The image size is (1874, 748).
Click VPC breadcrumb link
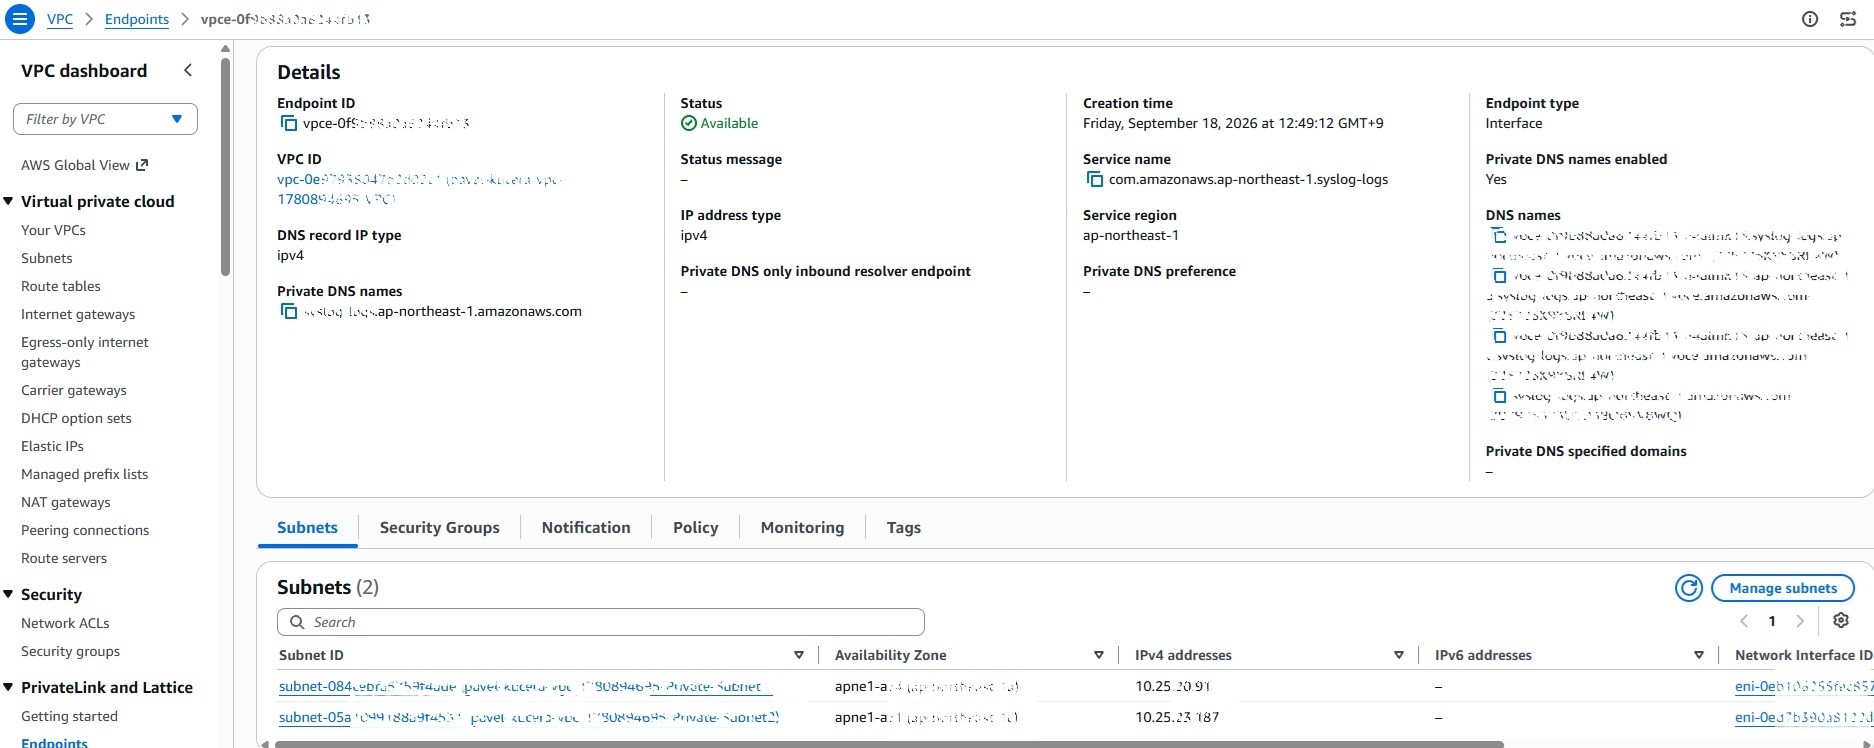(x=60, y=19)
